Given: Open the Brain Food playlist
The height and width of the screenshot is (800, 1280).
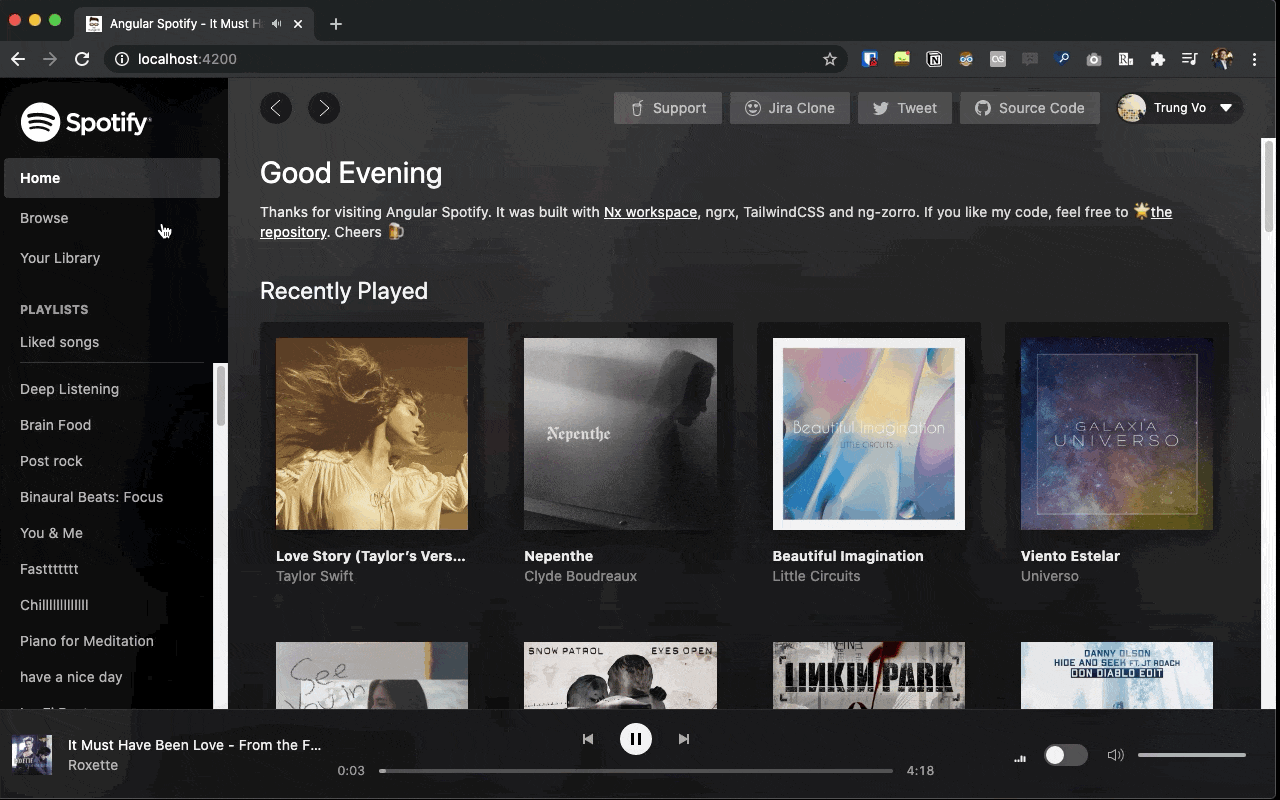Looking at the screenshot, I should pos(55,425).
